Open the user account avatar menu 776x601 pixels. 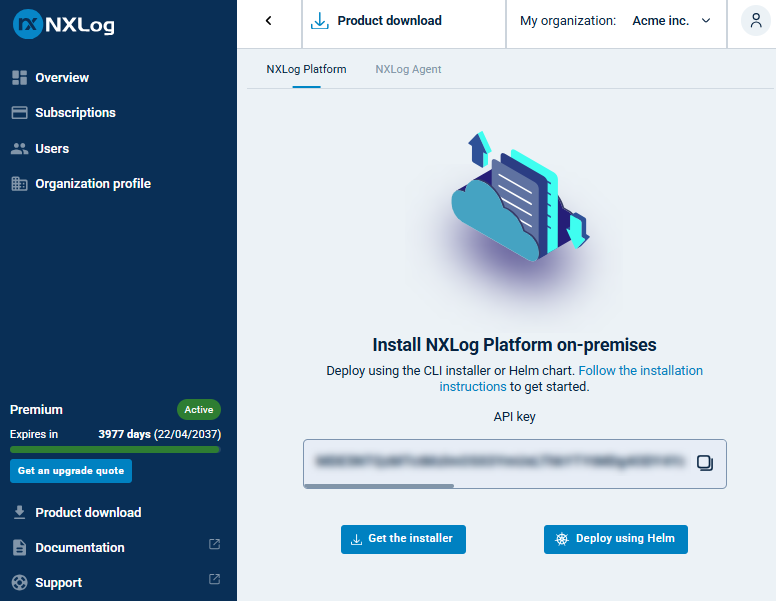click(756, 21)
